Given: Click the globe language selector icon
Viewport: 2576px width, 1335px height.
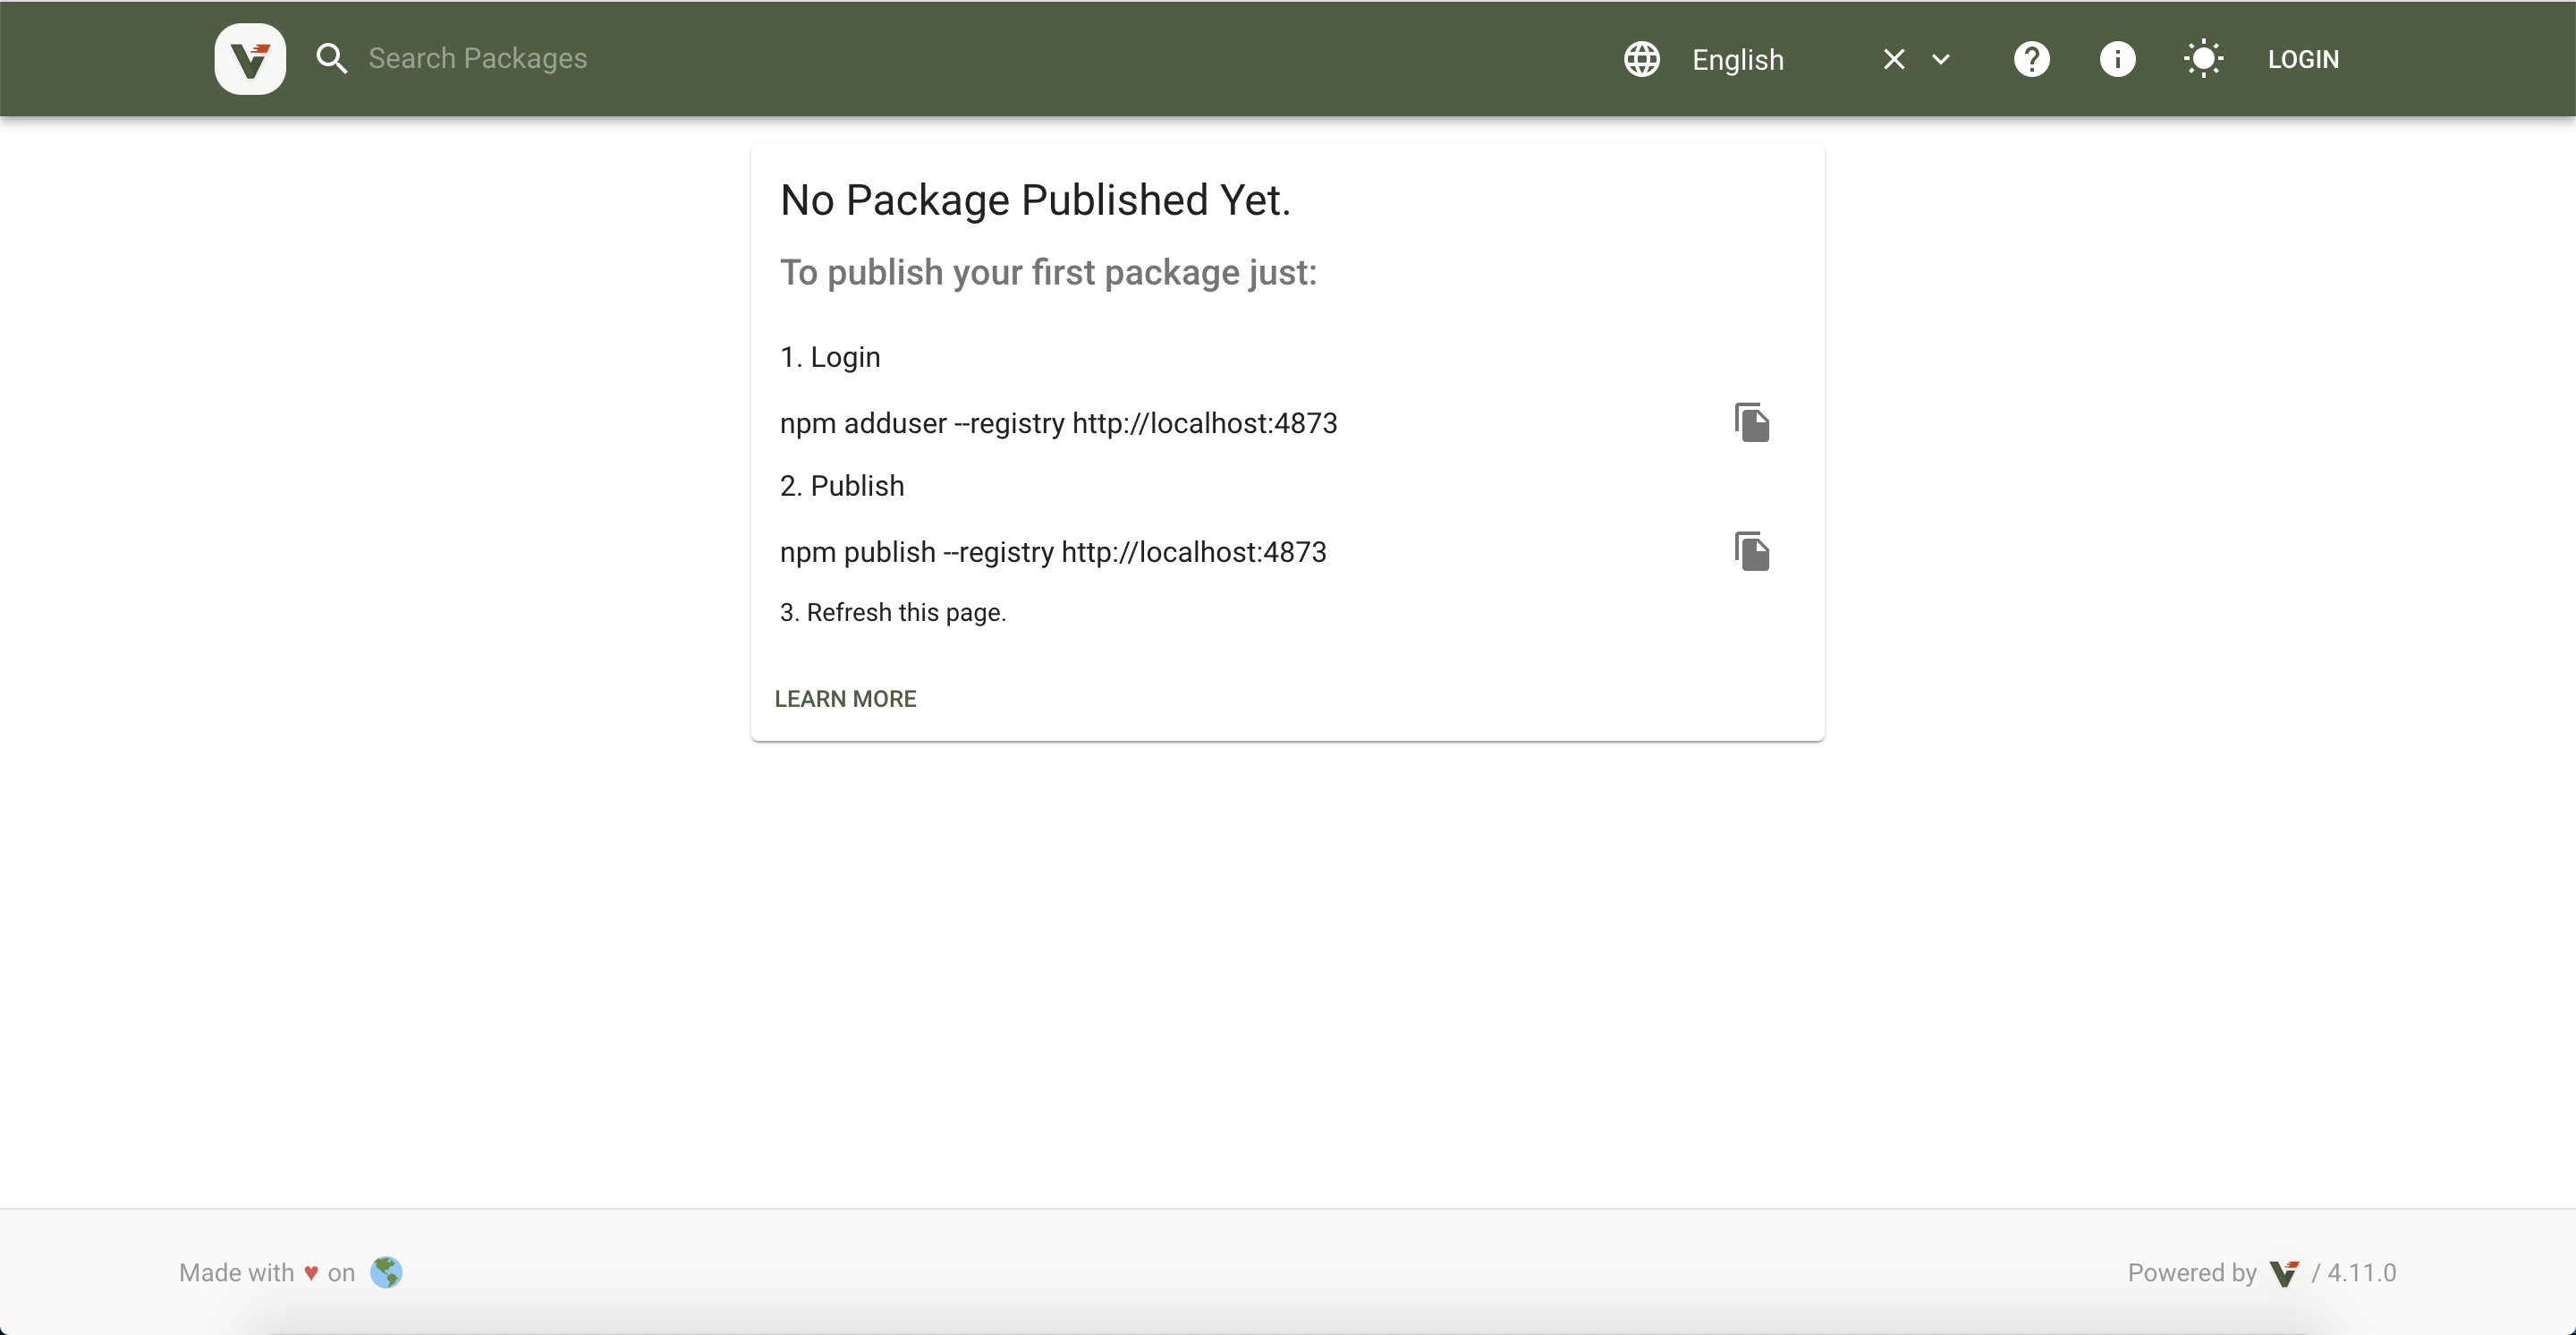Looking at the screenshot, I should 1640,58.
